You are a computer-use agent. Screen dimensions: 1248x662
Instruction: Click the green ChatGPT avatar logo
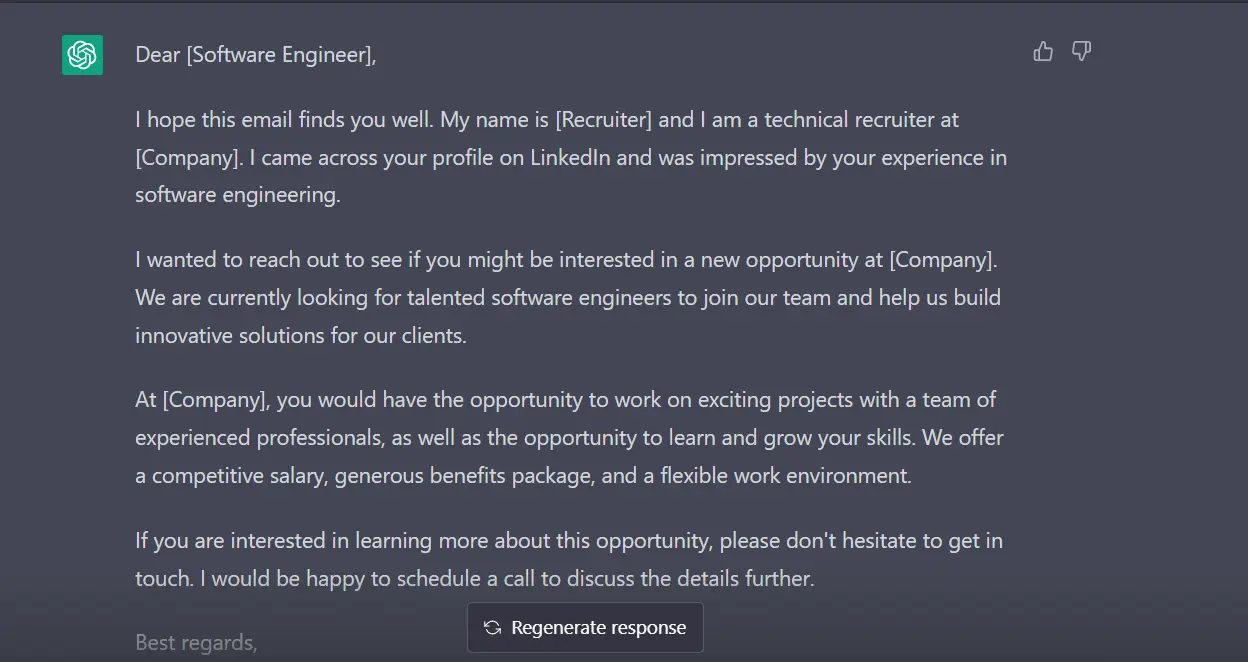point(83,54)
